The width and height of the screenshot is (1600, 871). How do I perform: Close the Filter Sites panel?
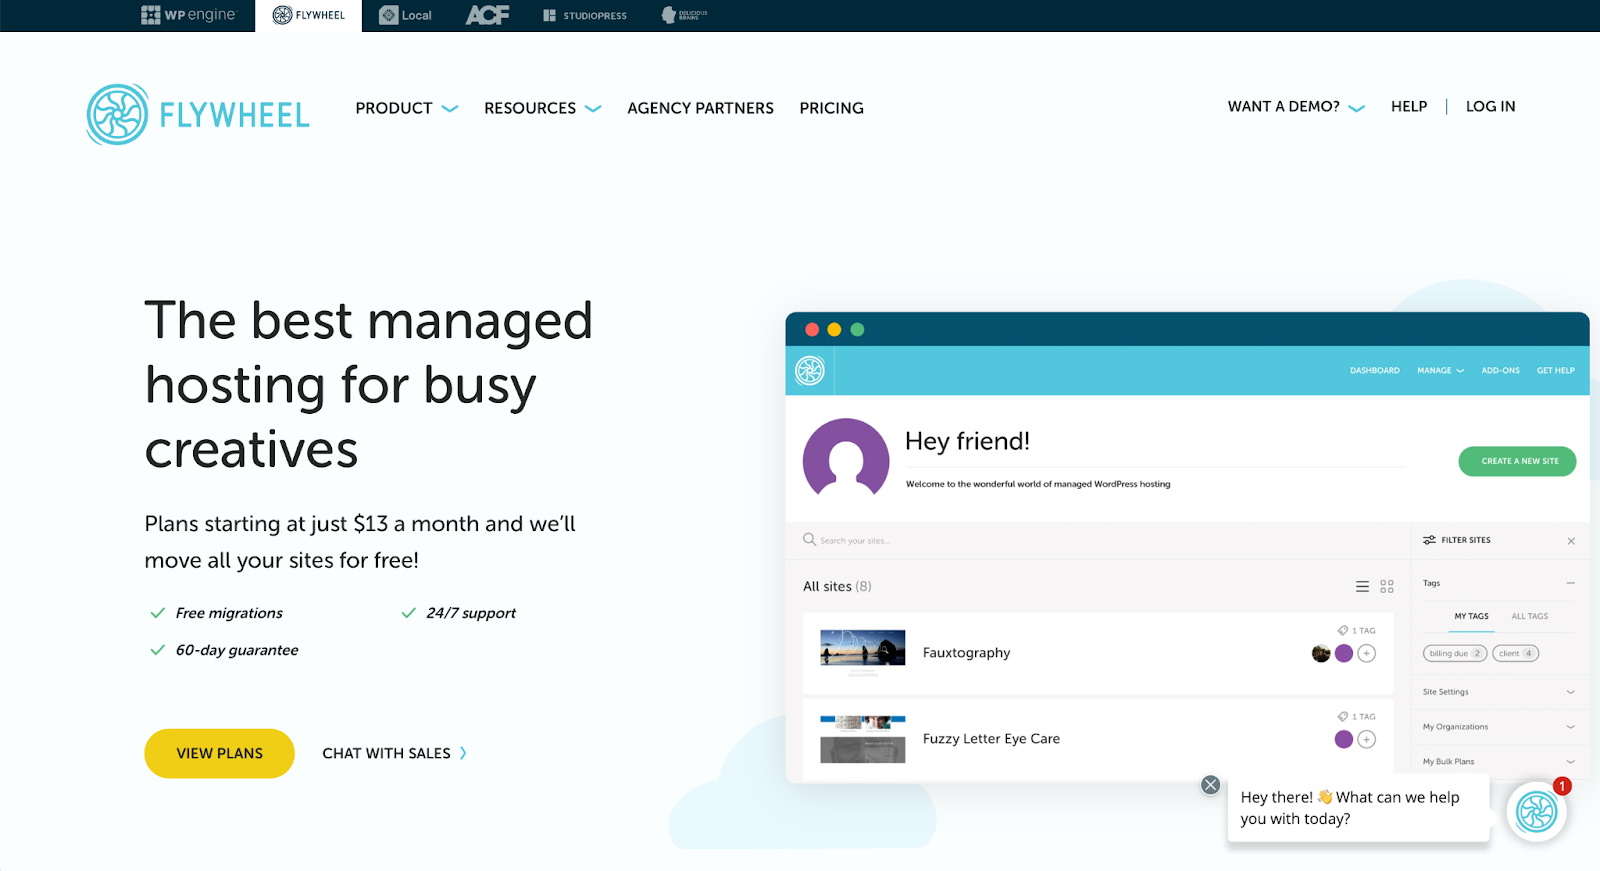[x=1571, y=541]
